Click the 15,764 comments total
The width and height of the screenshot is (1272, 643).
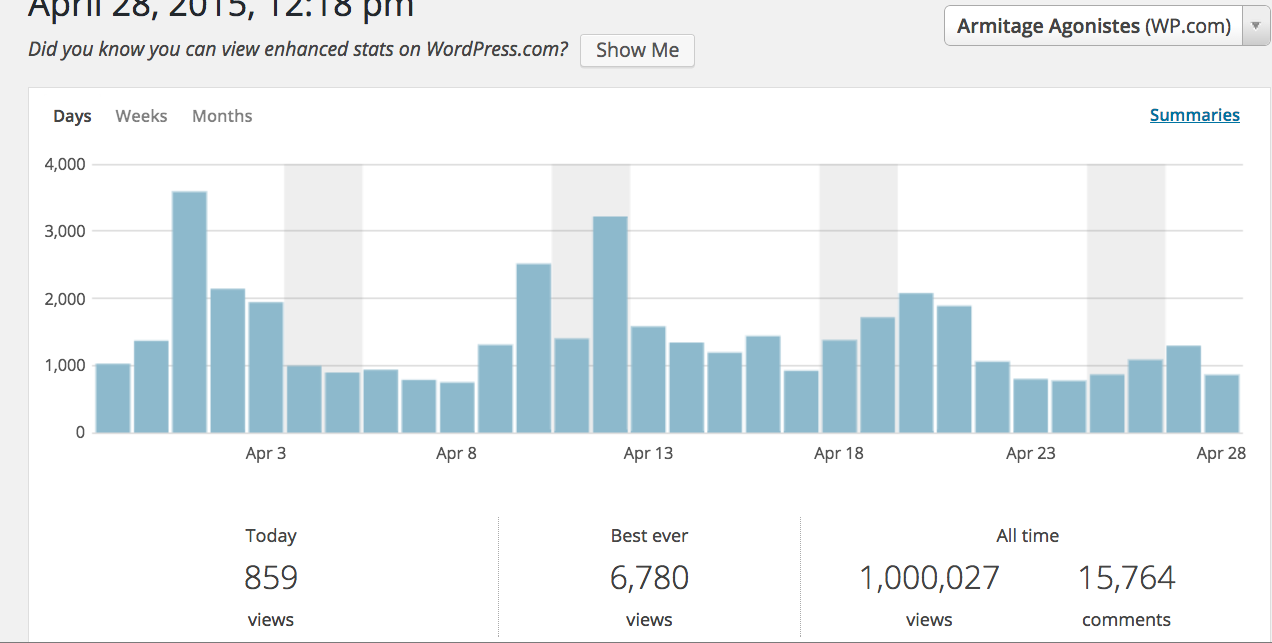(1126, 578)
